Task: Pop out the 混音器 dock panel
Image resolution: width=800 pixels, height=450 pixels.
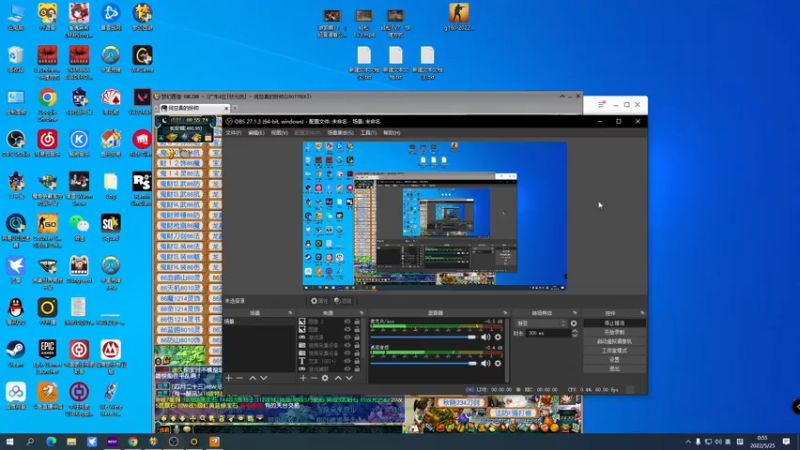Action: pyautogui.click(x=505, y=313)
